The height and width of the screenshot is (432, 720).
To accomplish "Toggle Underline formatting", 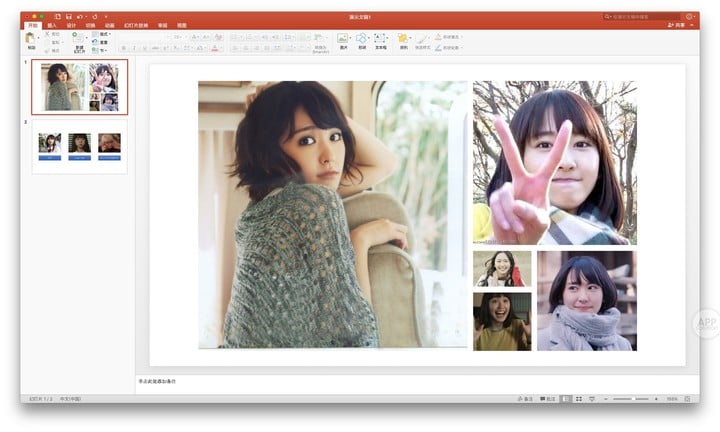I will pyautogui.click(x=145, y=48).
